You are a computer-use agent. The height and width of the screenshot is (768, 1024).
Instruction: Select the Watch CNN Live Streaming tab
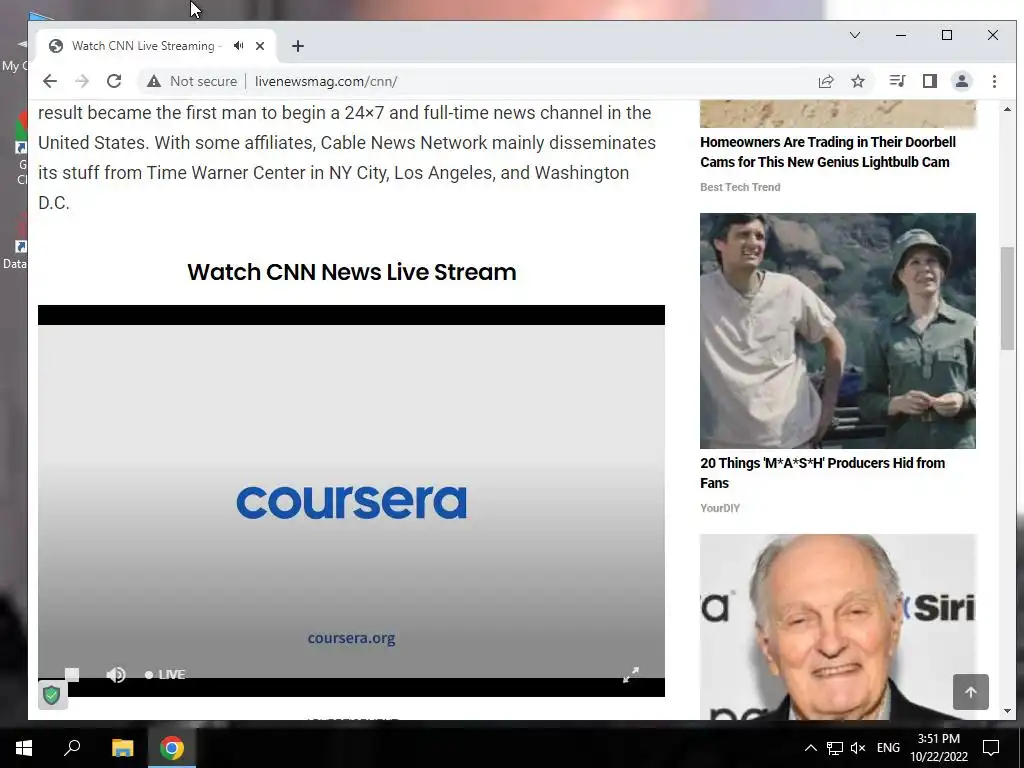[x=144, y=46]
